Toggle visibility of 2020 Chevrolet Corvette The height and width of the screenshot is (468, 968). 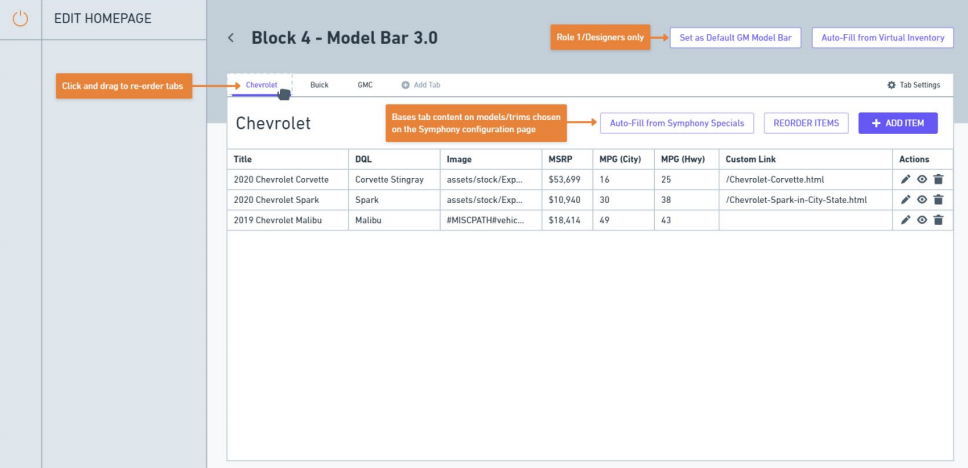[921, 179]
